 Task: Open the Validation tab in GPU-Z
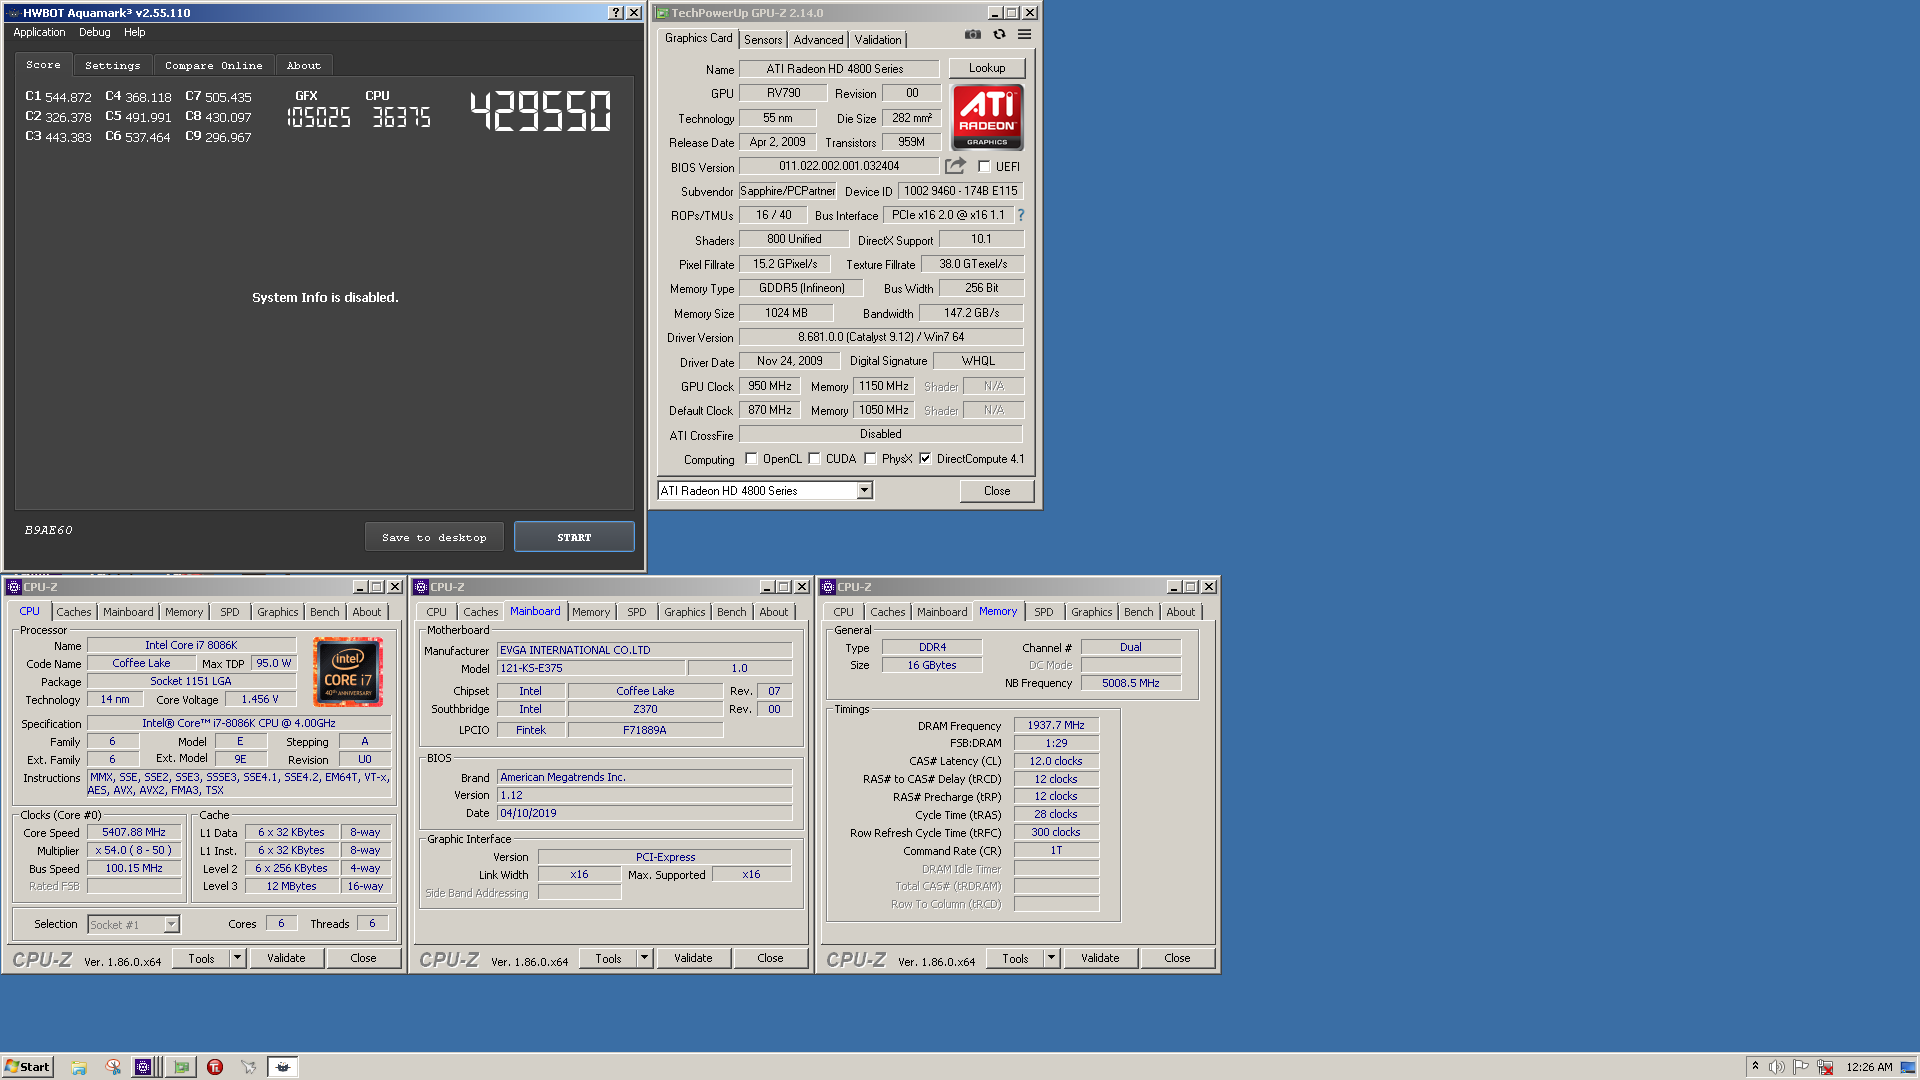(x=878, y=40)
